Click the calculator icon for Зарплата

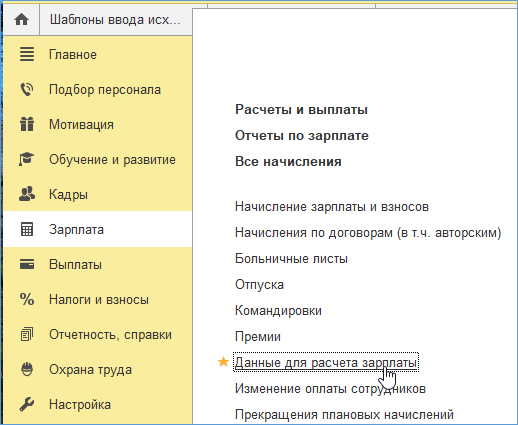(x=27, y=229)
